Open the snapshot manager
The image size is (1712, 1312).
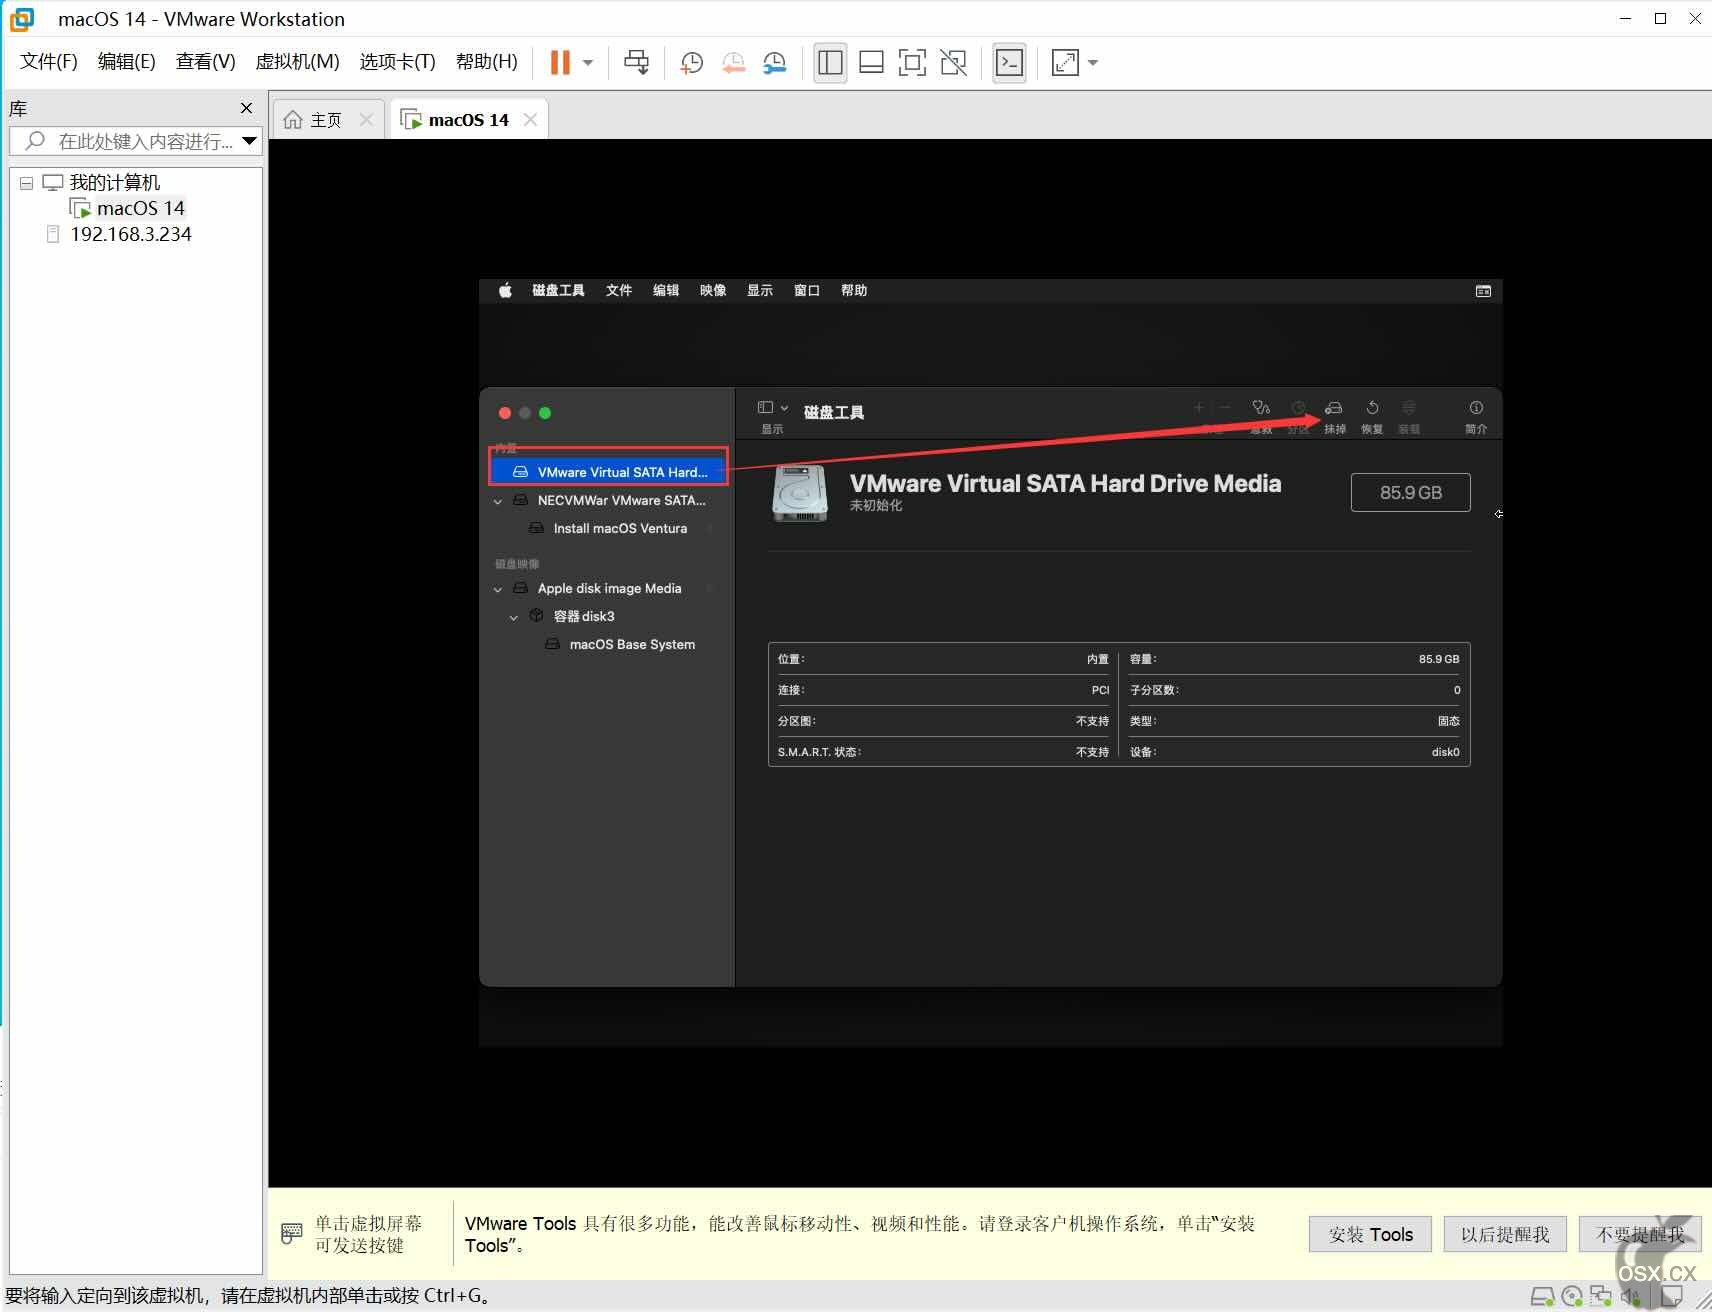[775, 63]
